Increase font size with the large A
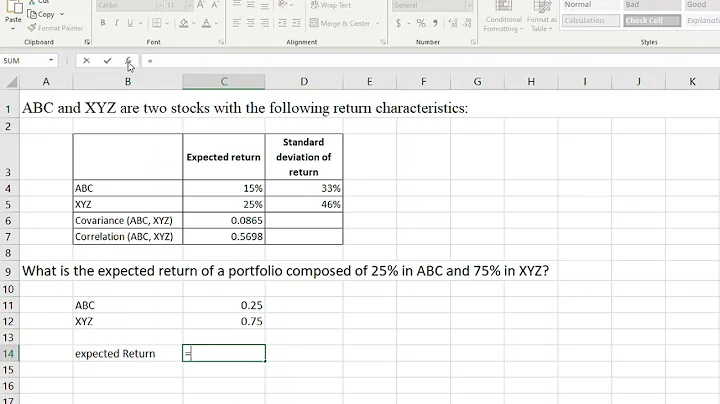Image resolution: width=720 pixels, height=404 pixels. pyautogui.click(x=201, y=5)
